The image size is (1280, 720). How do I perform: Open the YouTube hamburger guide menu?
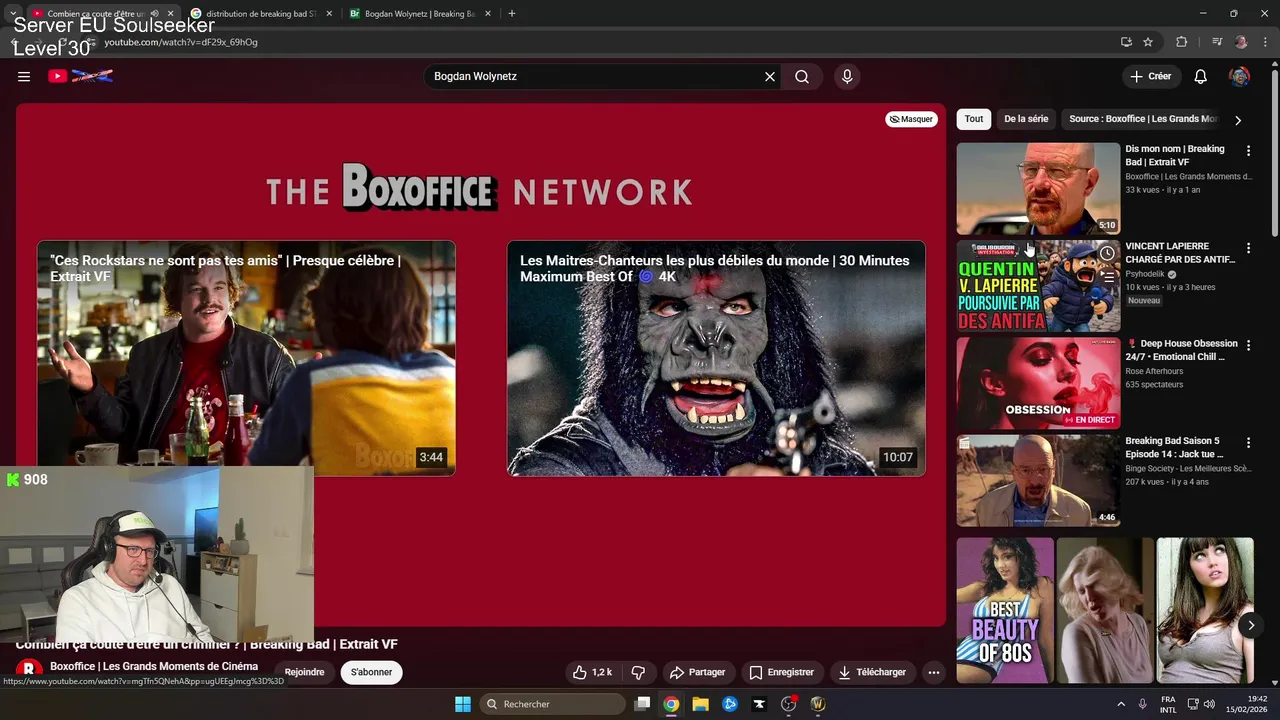click(24, 76)
